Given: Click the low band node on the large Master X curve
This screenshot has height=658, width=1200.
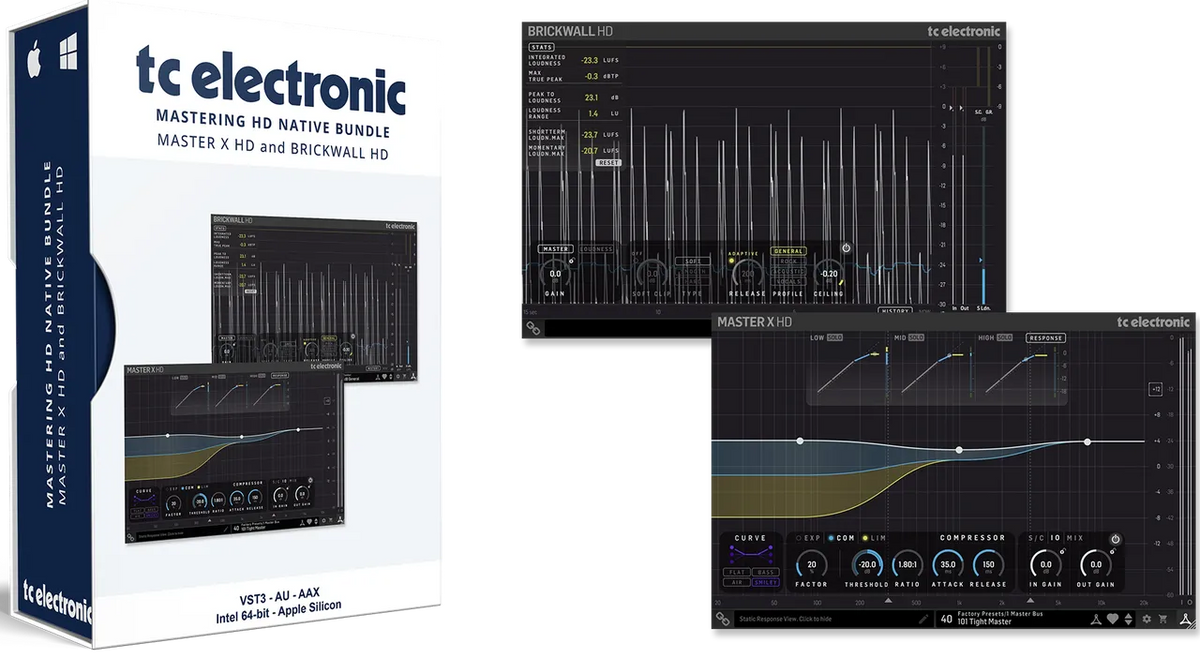Looking at the screenshot, I should click(799, 440).
